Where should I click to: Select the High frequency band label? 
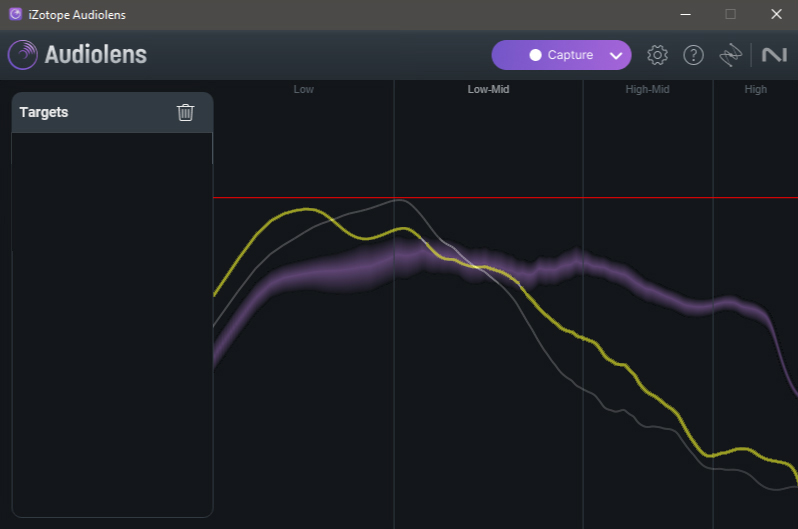755,89
